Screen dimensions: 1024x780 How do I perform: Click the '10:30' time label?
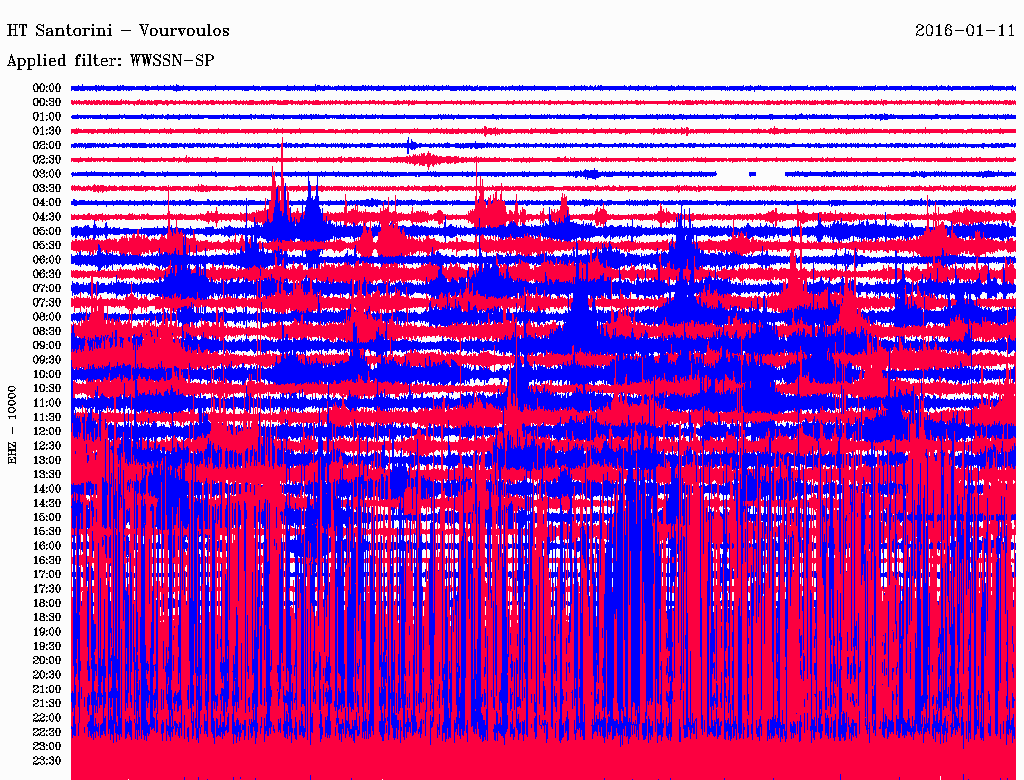(x=47, y=389)
